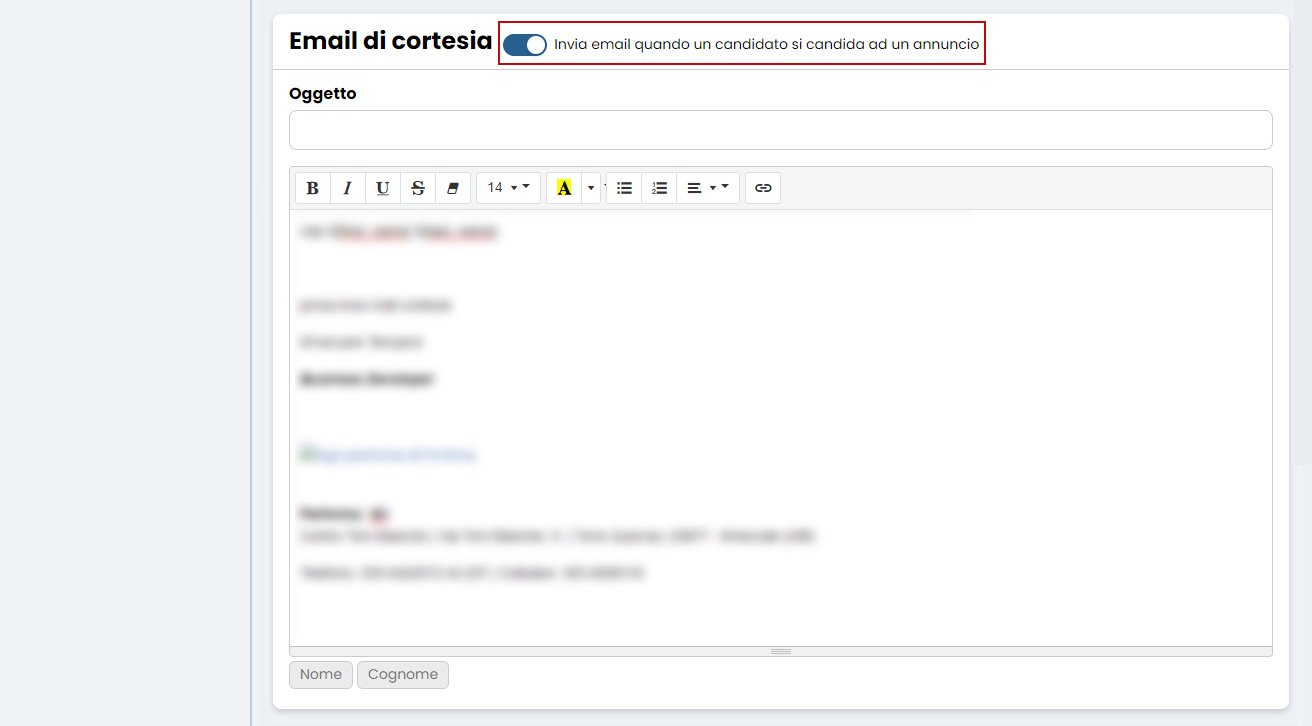This screenshot has height=726, width=1312.
Task: Apply italic formatting in the editor
Action: 347,187
